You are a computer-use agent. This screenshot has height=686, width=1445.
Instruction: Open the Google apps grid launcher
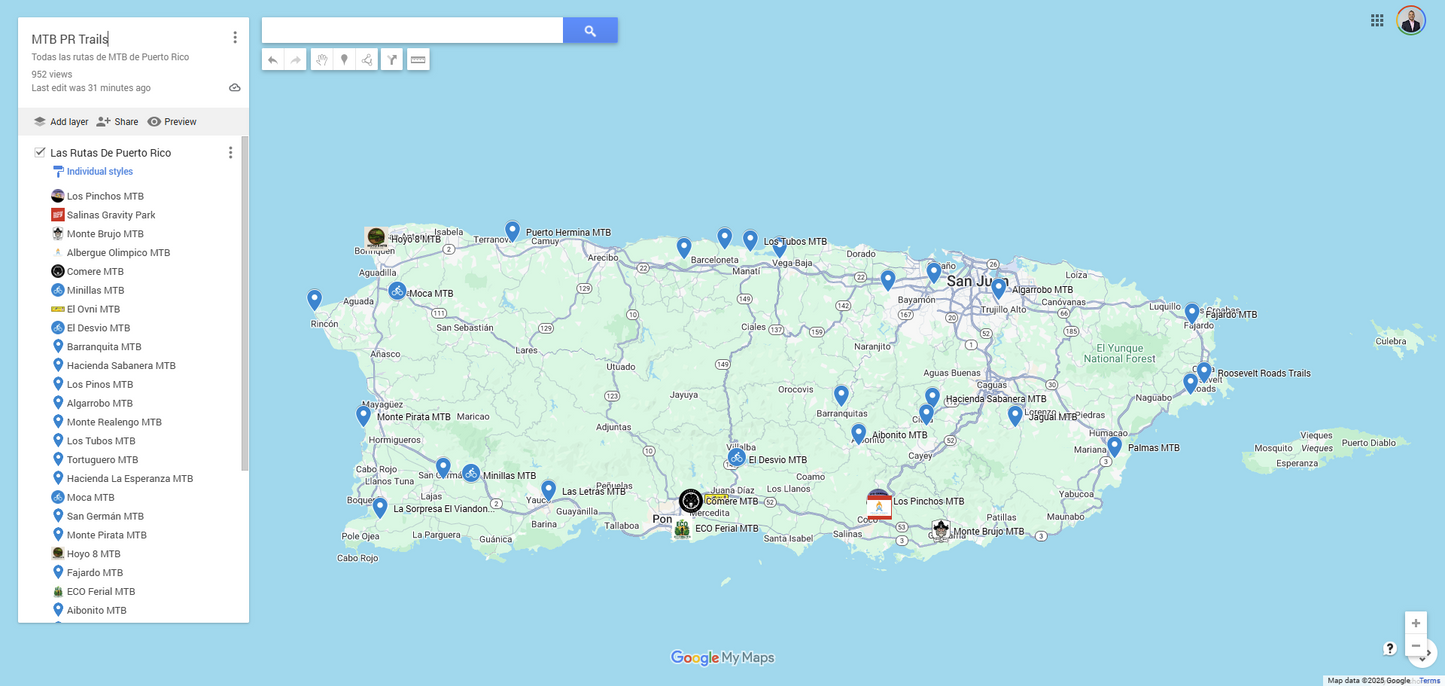point(1376,19)
